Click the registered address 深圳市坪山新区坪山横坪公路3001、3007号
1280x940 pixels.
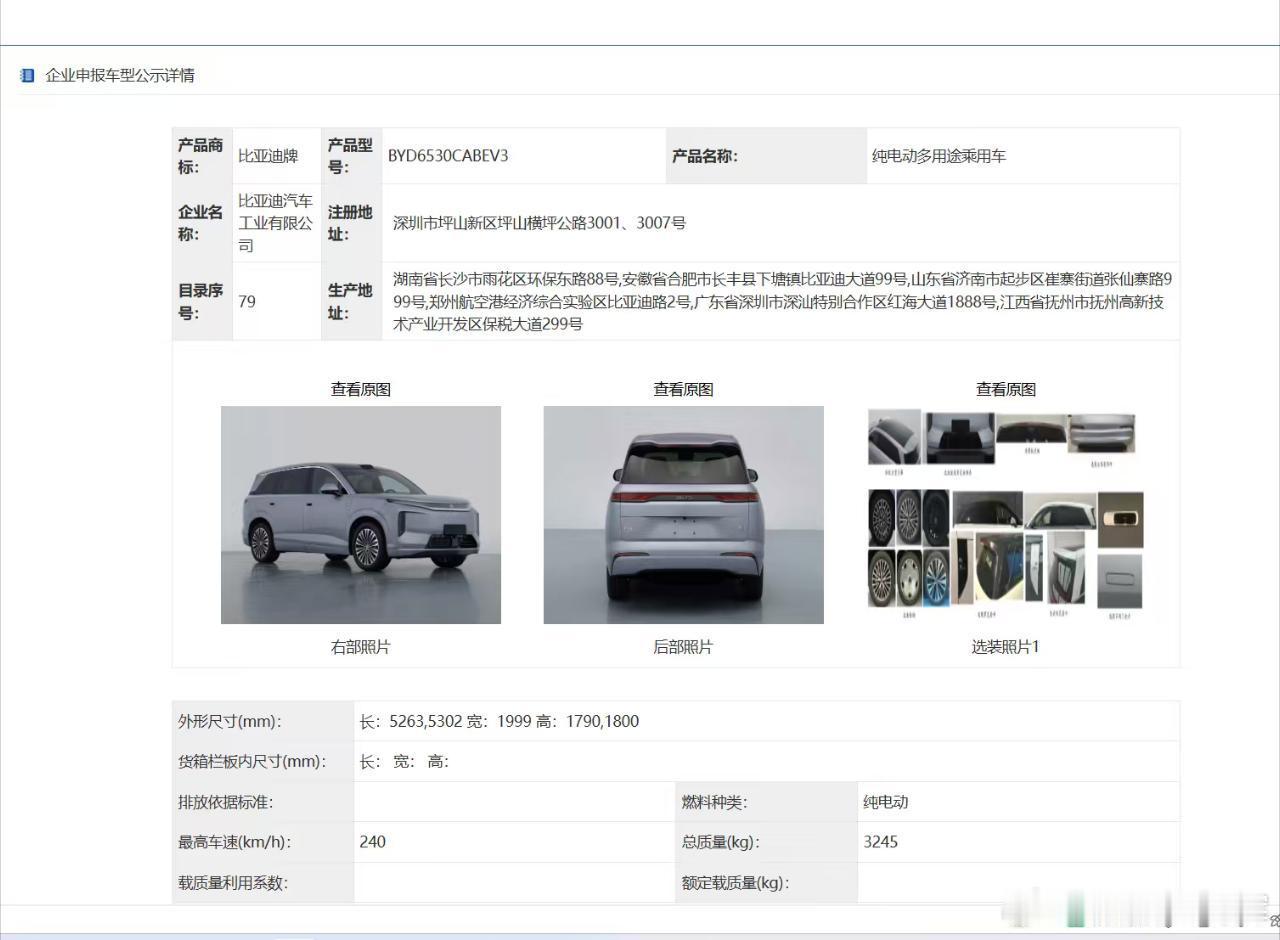[x=540, y=223]
